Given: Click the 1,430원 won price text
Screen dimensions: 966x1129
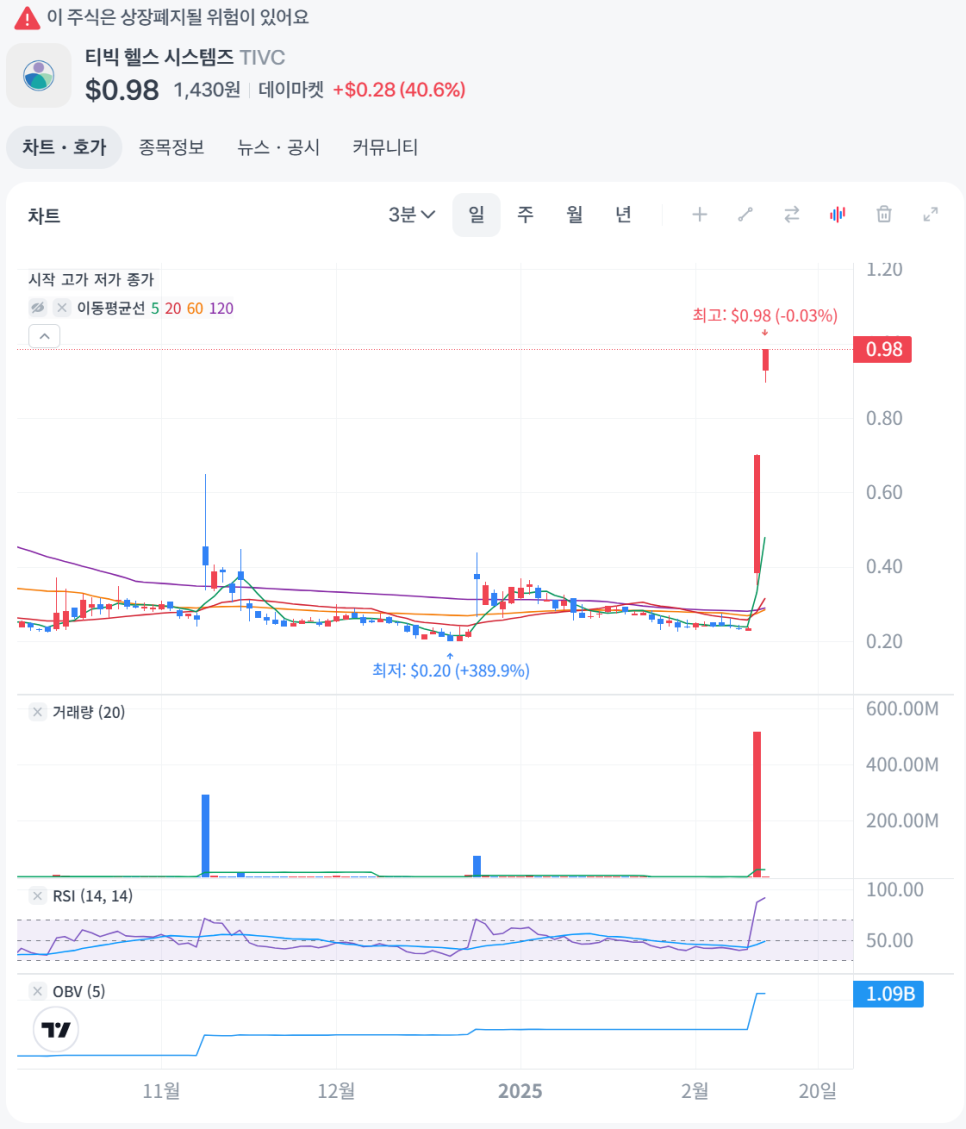Looking at the screenshot, I should 207,90.
